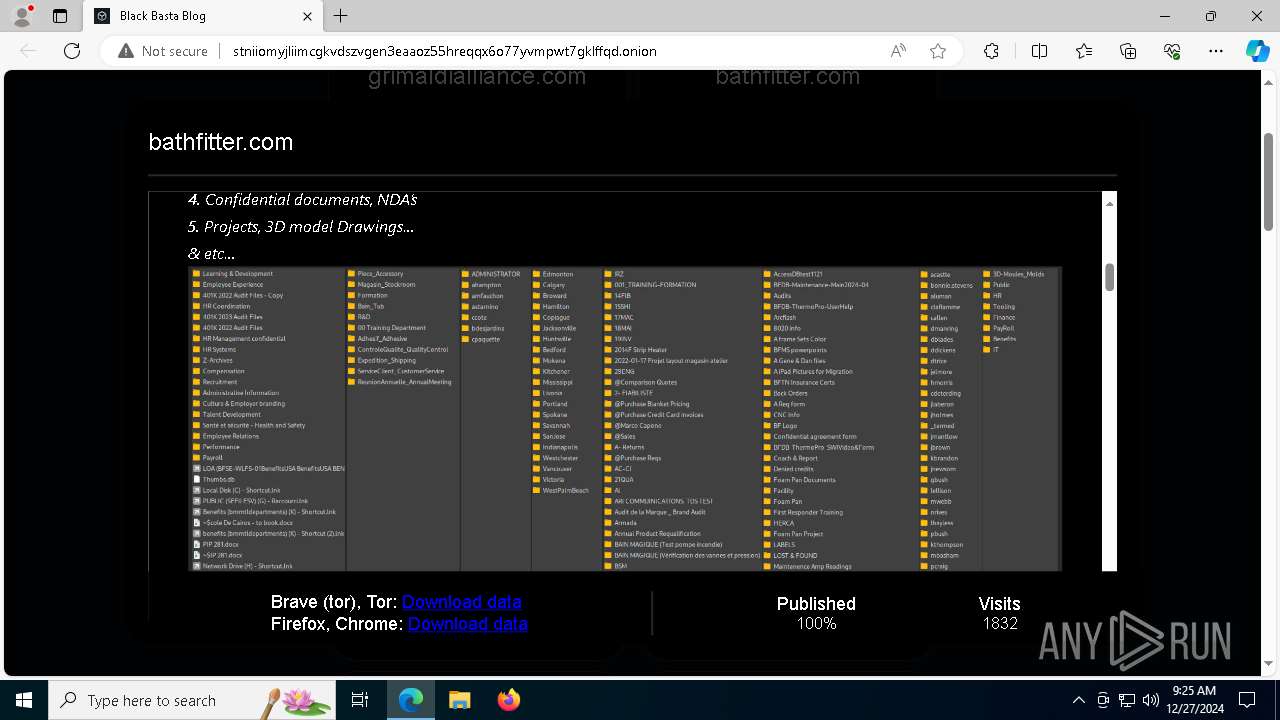Click the folder listing screenshot image
The width and height of the screenshot is (1280, 720).
coord(626,419)
